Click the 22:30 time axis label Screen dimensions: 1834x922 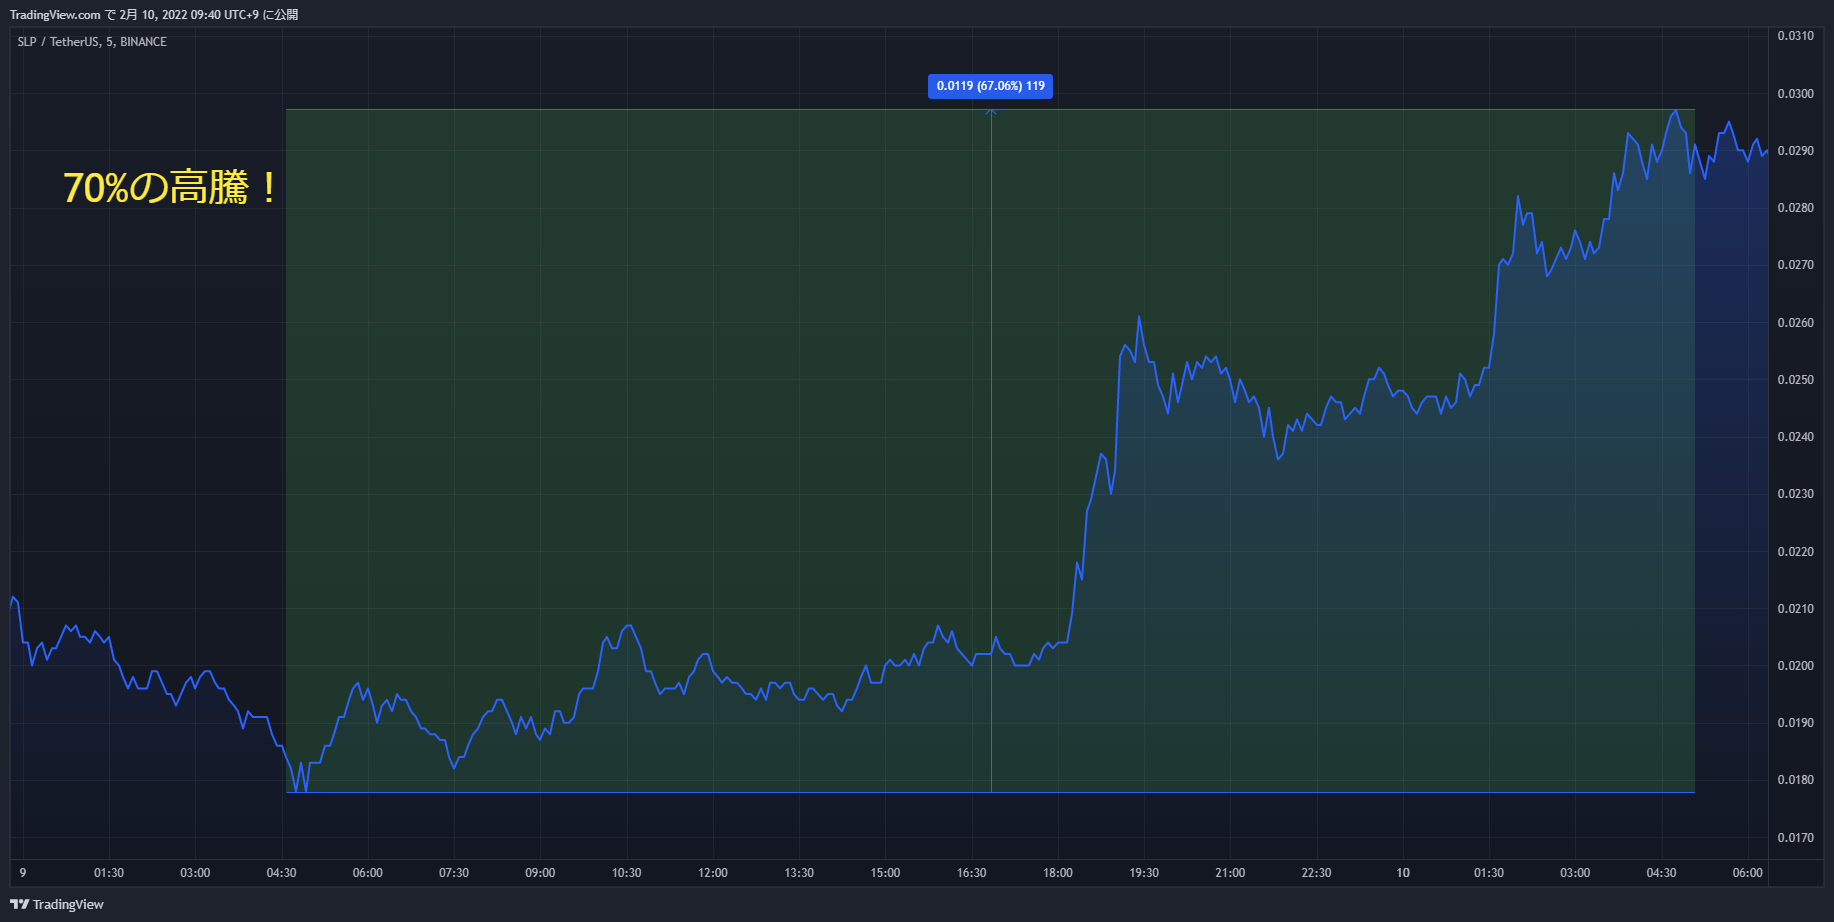click(1316, 873)
